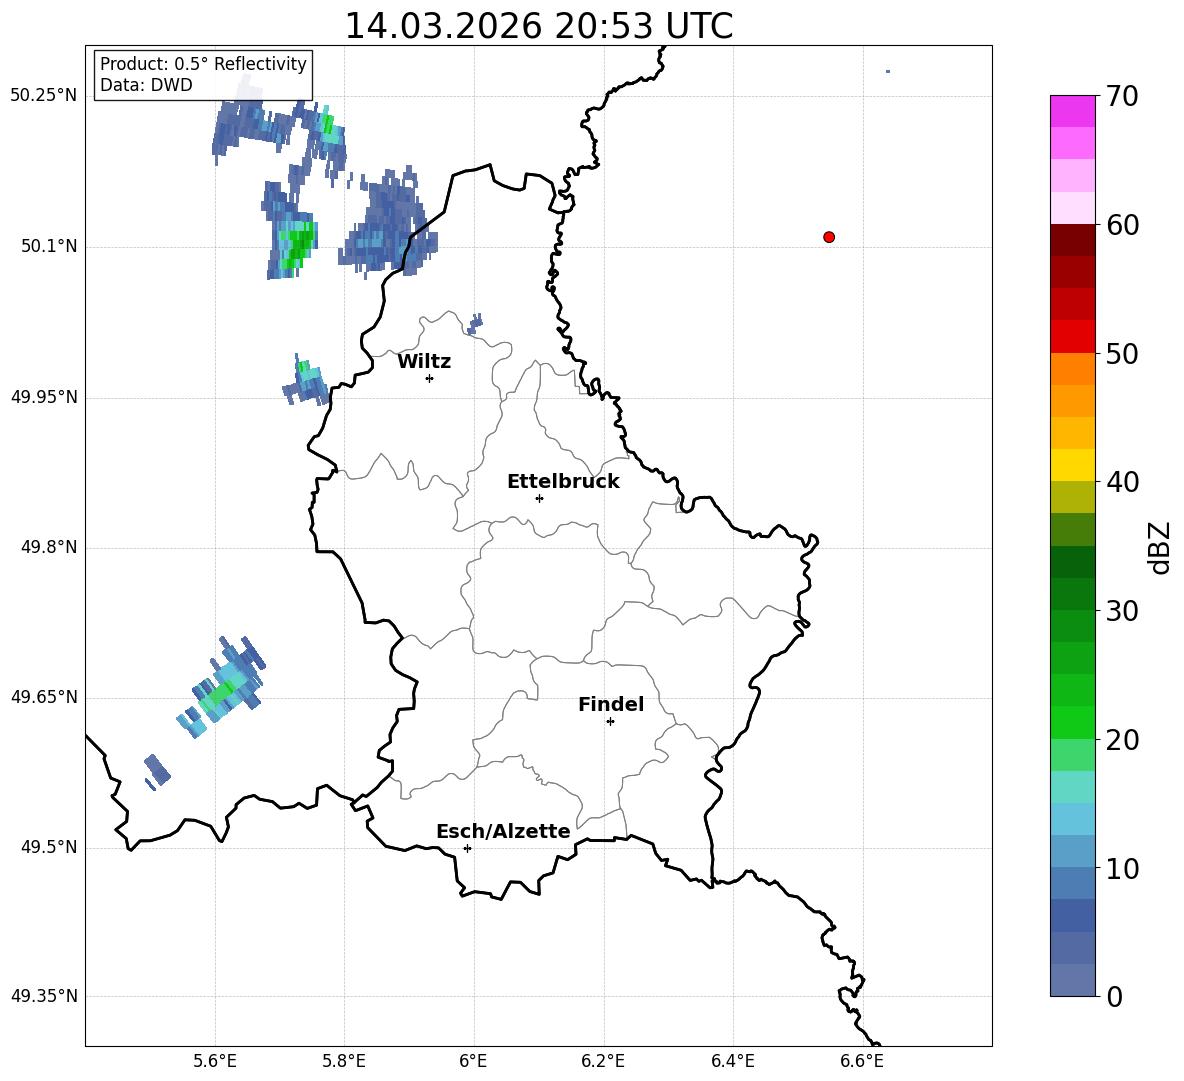Click the Esch/Alzette city label
Image resolution: width=1184 pixels, height=1081 pixels.
pos(503,831)
